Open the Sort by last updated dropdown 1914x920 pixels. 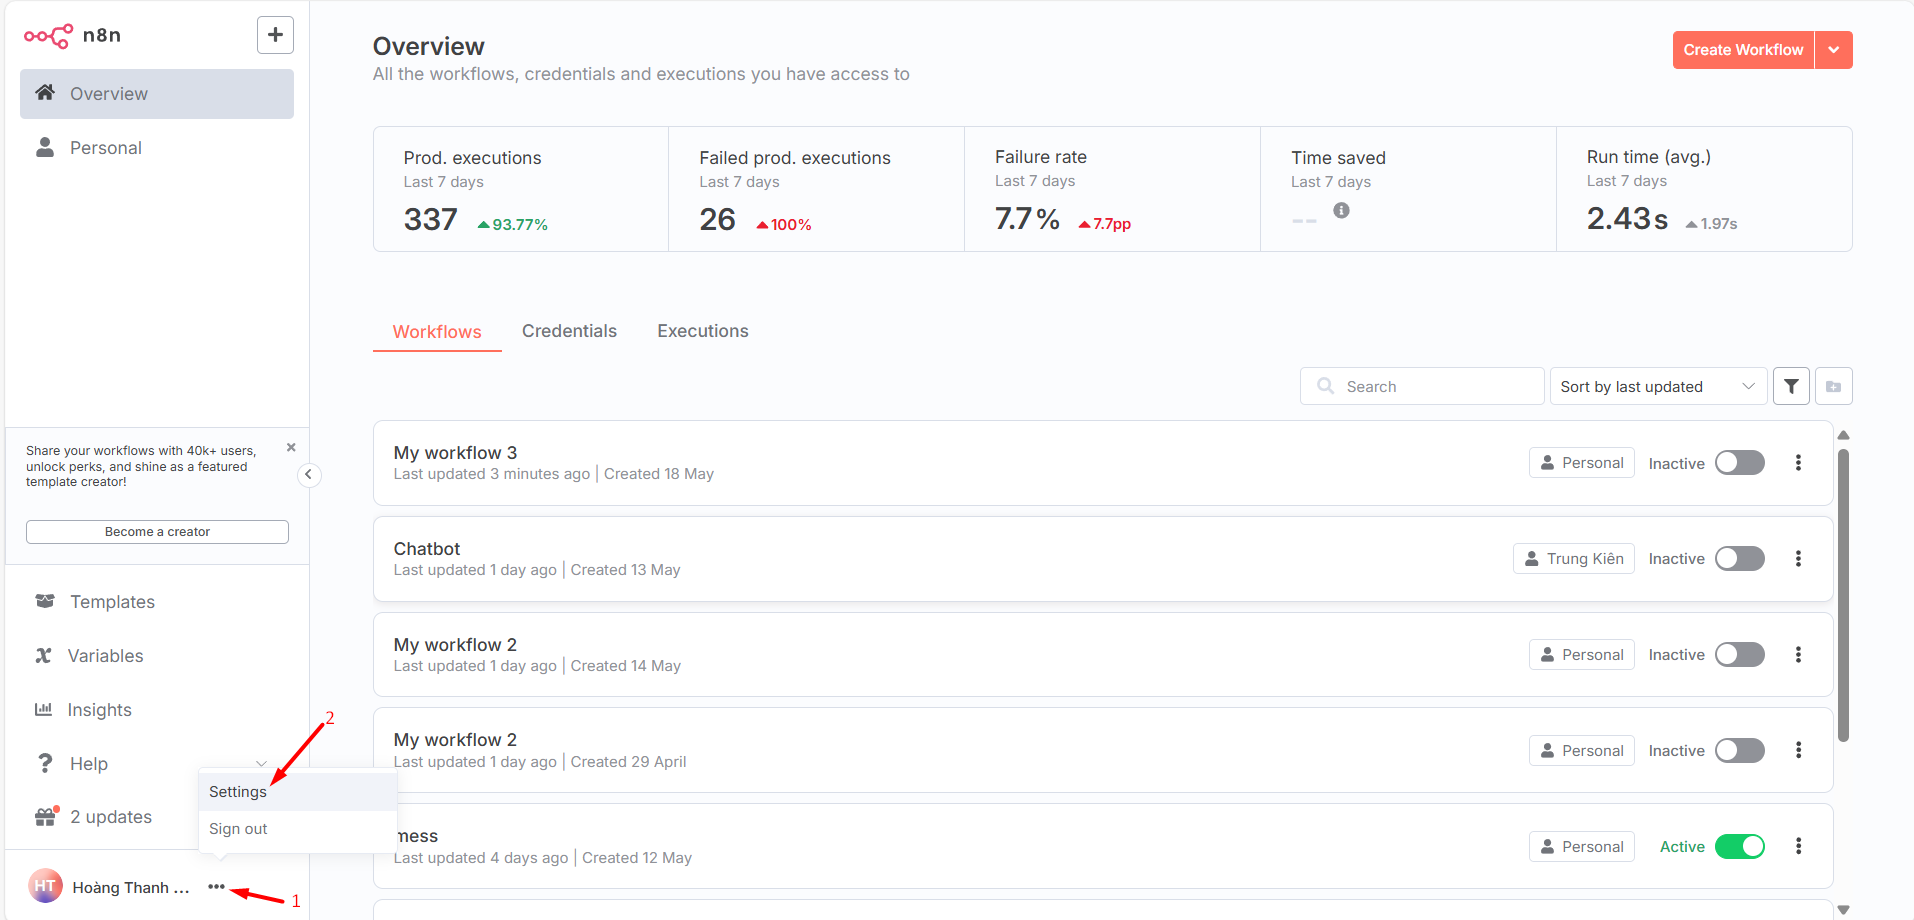tap(1658, 386)
